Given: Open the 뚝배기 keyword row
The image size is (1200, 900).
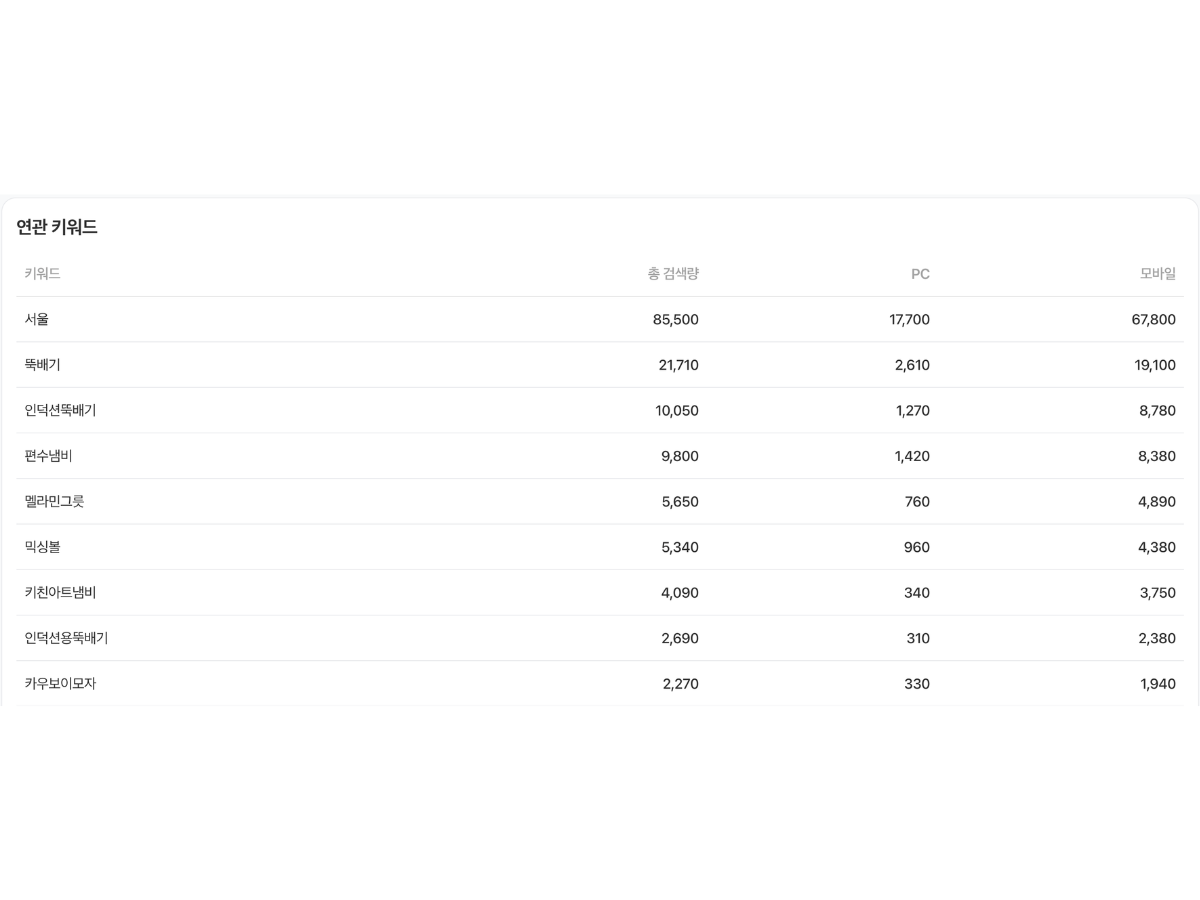Looking at the screenshot, I should click(x=43, y=365).
